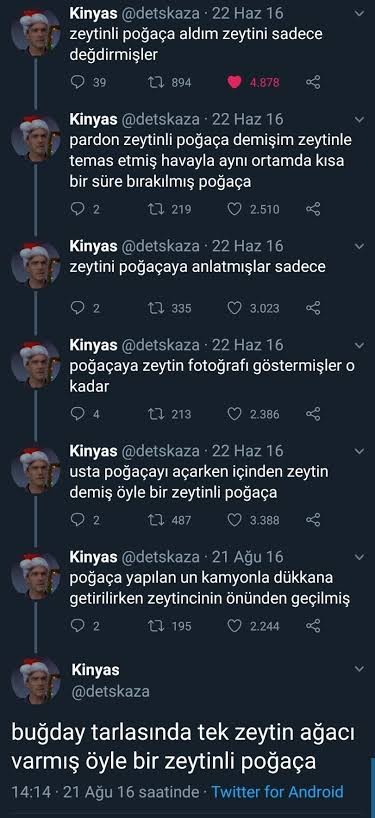The width and height of the screenshot is (375, 818).
Task: Open the 'Twitter for Android' link
Action: pos(277,792)
